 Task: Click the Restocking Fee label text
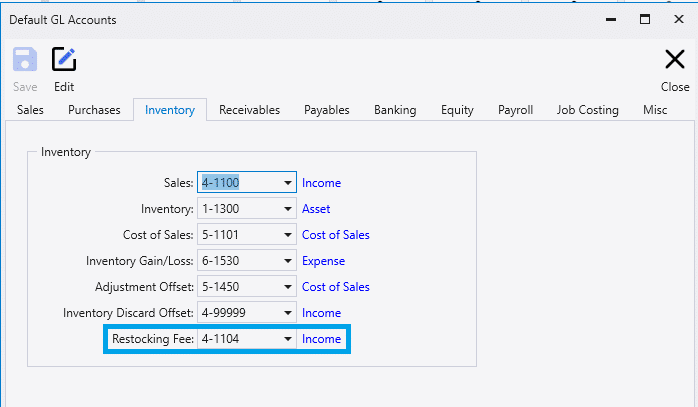point(153,339)
